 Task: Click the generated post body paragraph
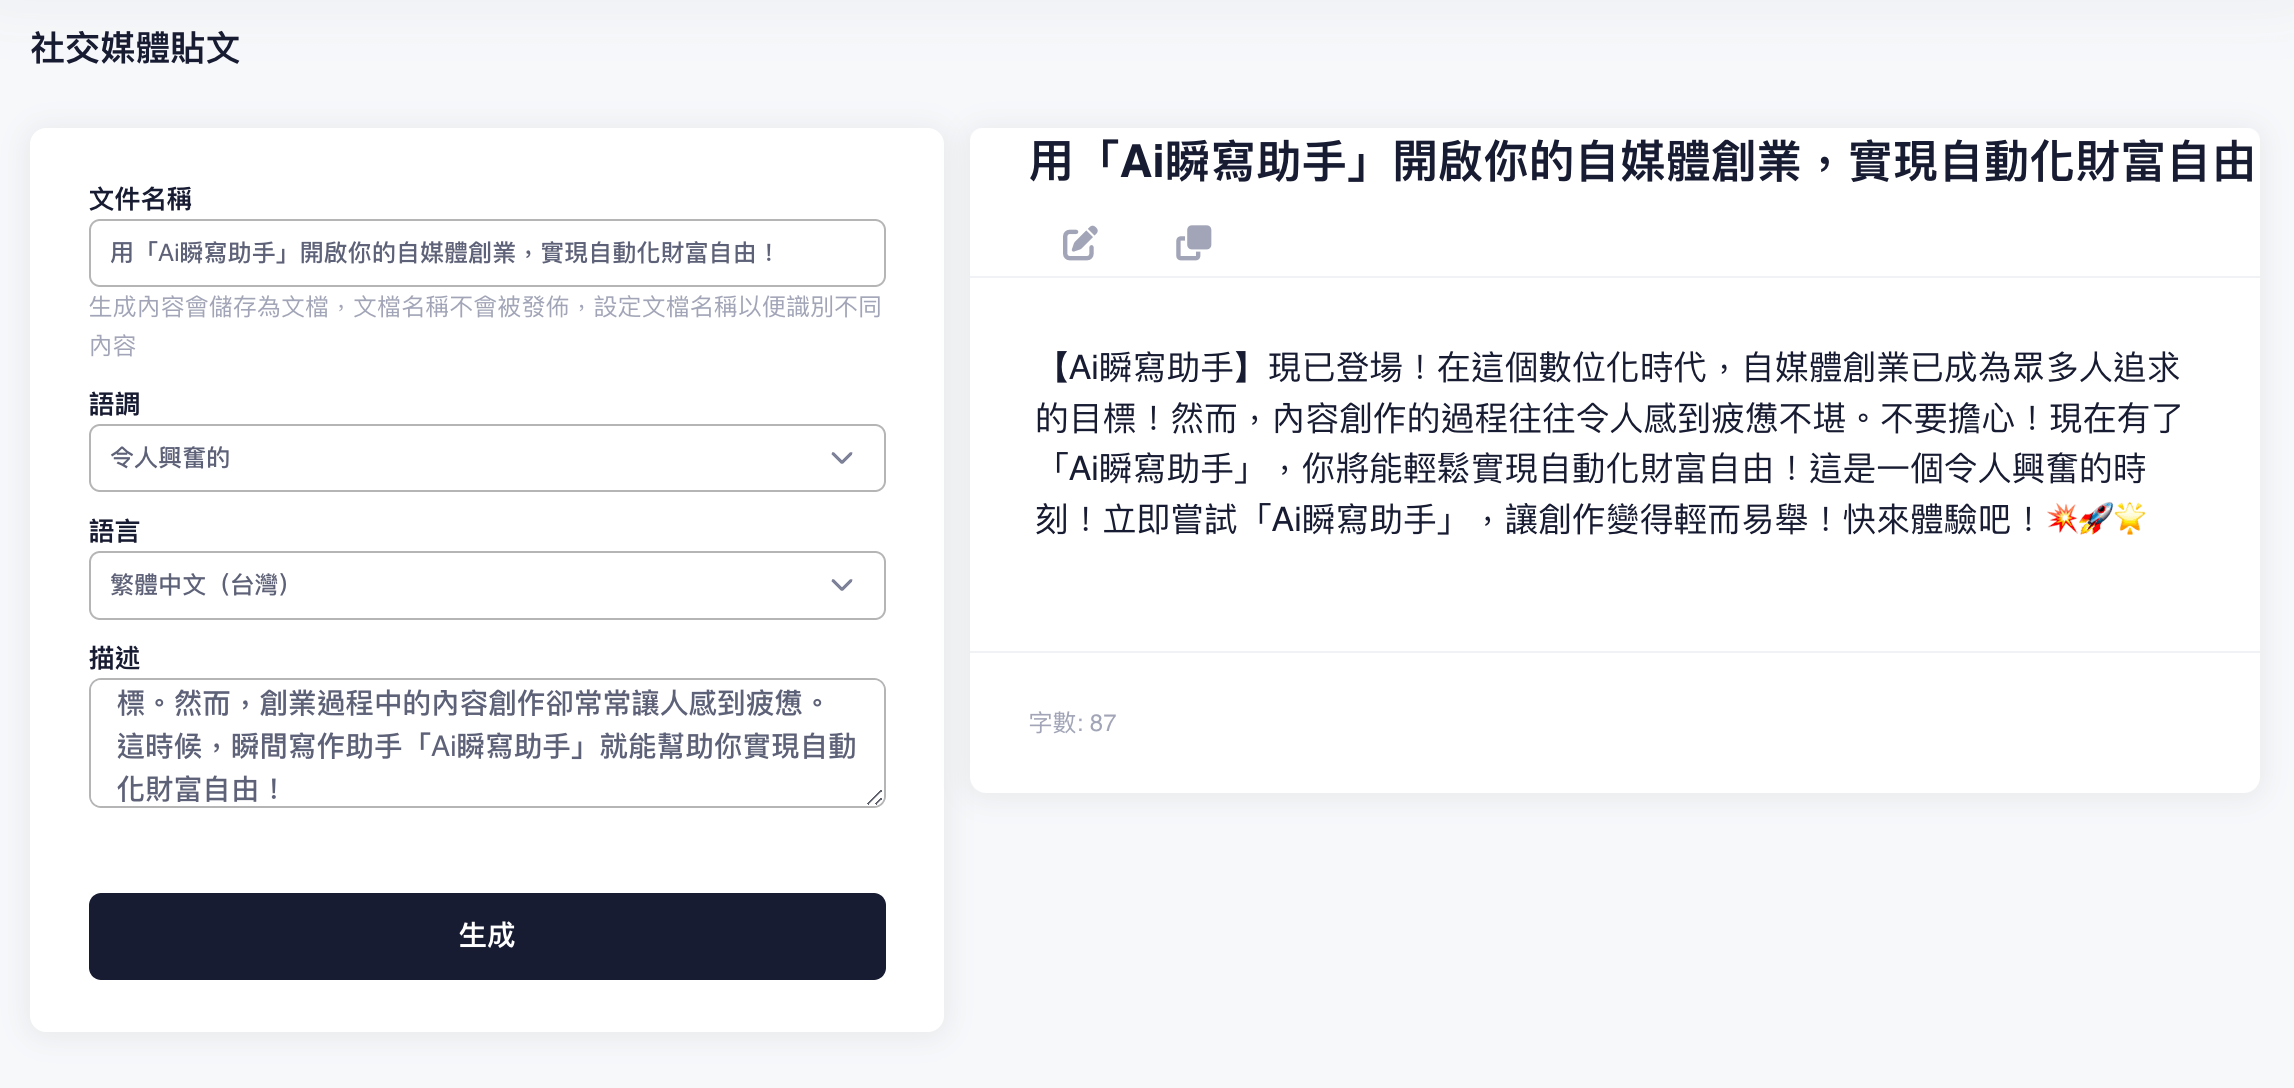pos(1608,443)
